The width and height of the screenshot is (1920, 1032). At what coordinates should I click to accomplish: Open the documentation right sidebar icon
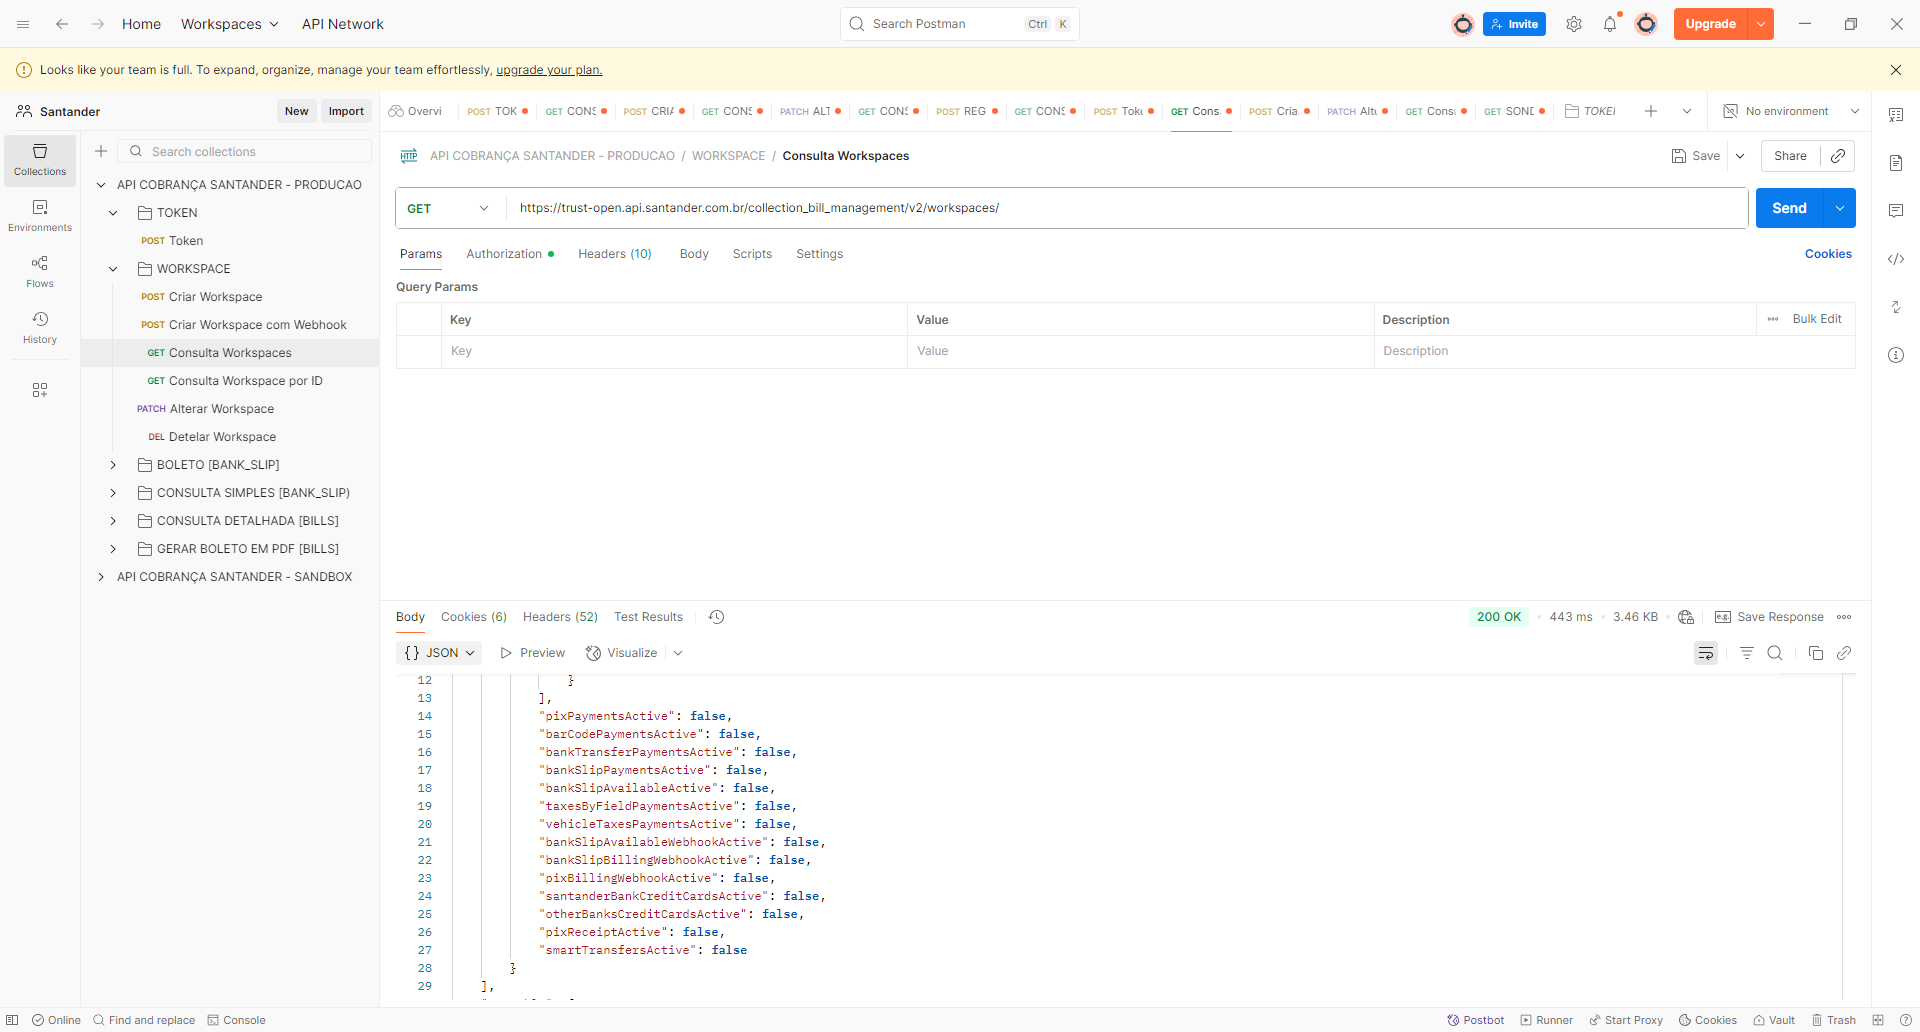pyautogui.click(x=1896, y=163)
